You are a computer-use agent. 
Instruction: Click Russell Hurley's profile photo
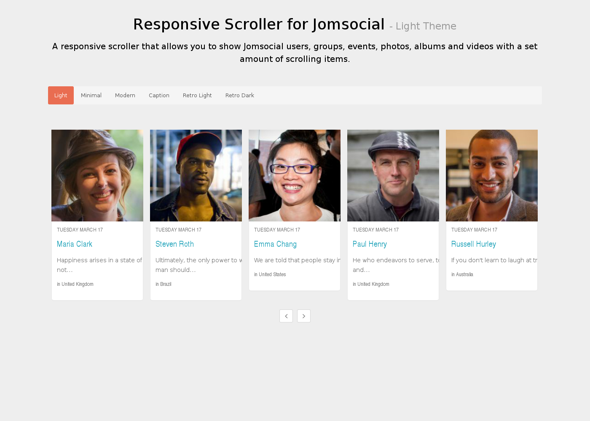492,175
